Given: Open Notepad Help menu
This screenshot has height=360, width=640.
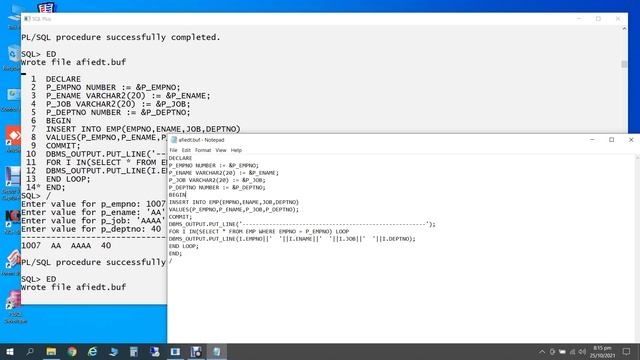Looking at the screenshot, I should pos(236,150).
